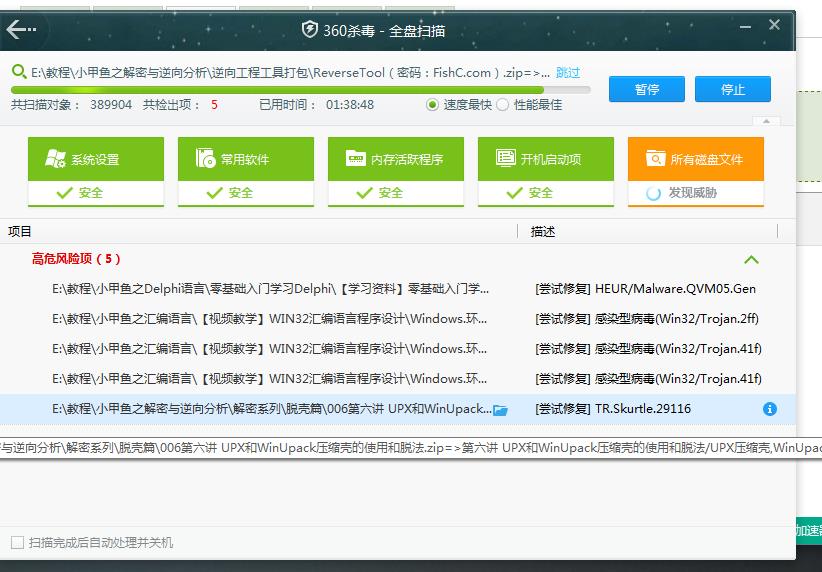Click the spinning progress icon by 发现威胁
The width and height of the screenshot is (822, 572).
(653, 193)
